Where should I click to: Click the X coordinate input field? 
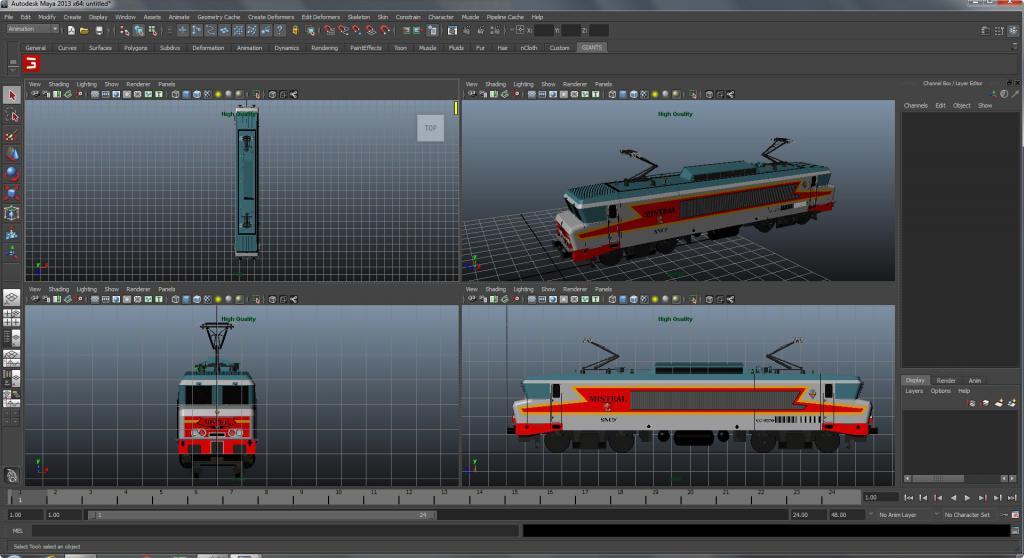[543, 30]
